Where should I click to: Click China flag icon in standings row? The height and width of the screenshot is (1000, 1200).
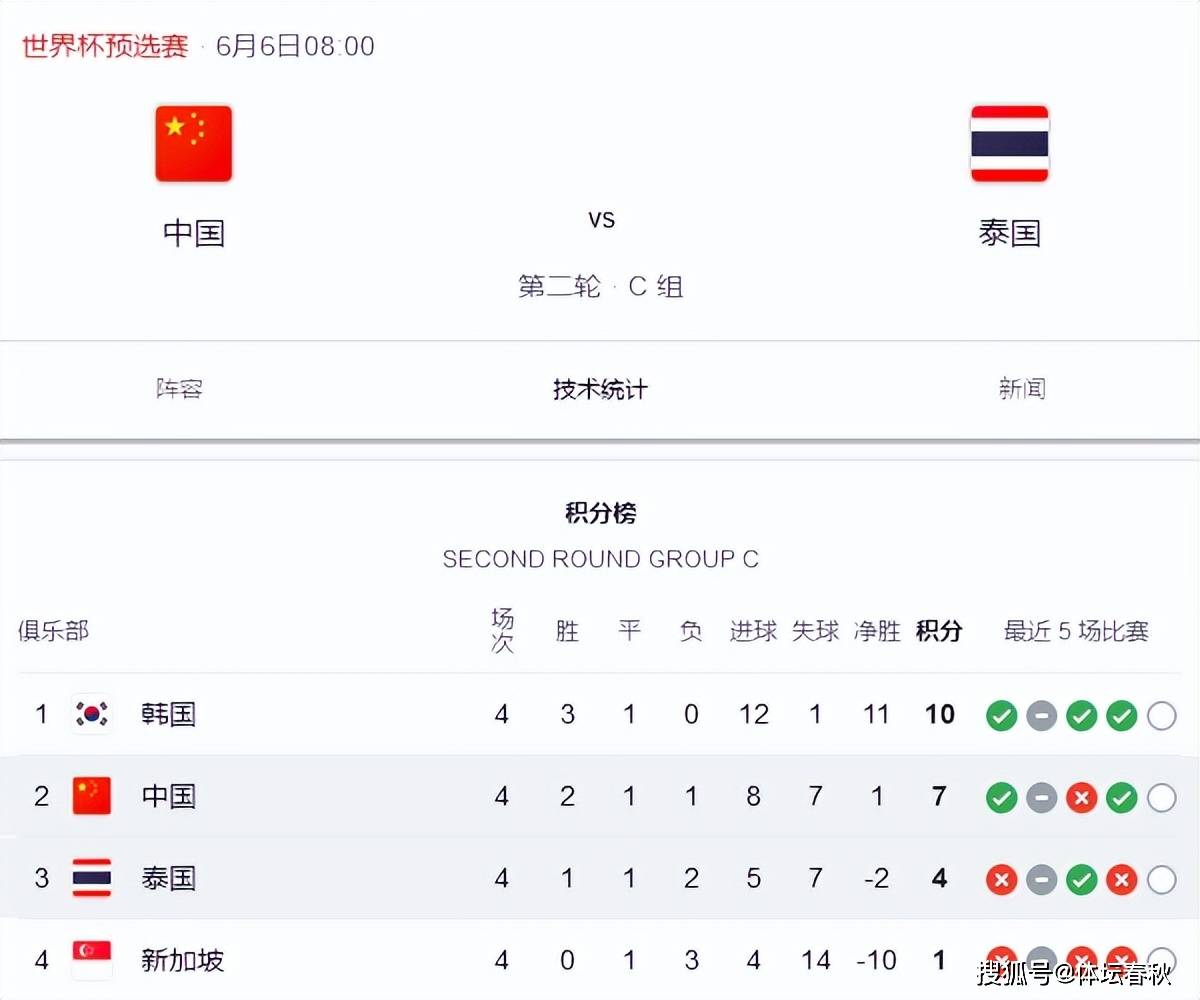coord(92,796)
